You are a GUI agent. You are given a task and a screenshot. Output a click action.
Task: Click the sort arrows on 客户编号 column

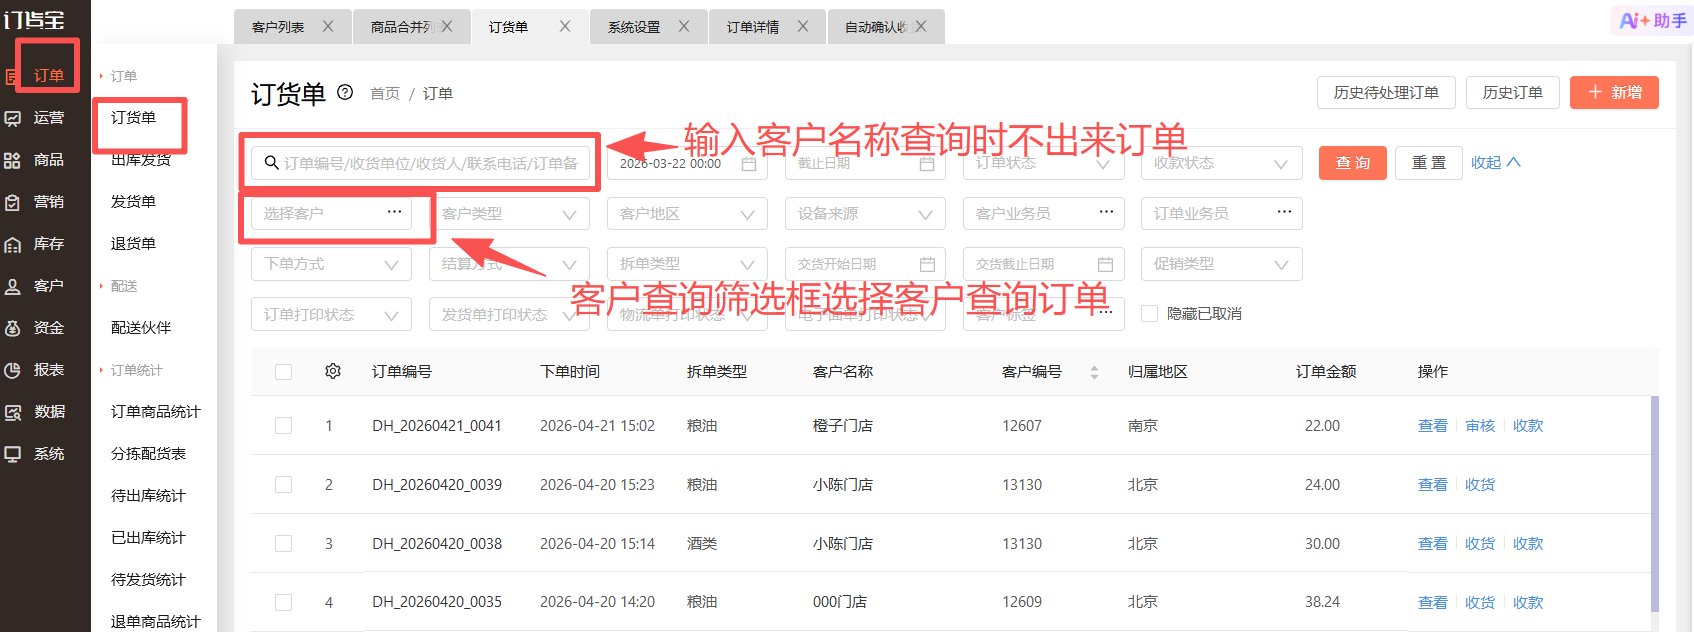(1094, 372)
